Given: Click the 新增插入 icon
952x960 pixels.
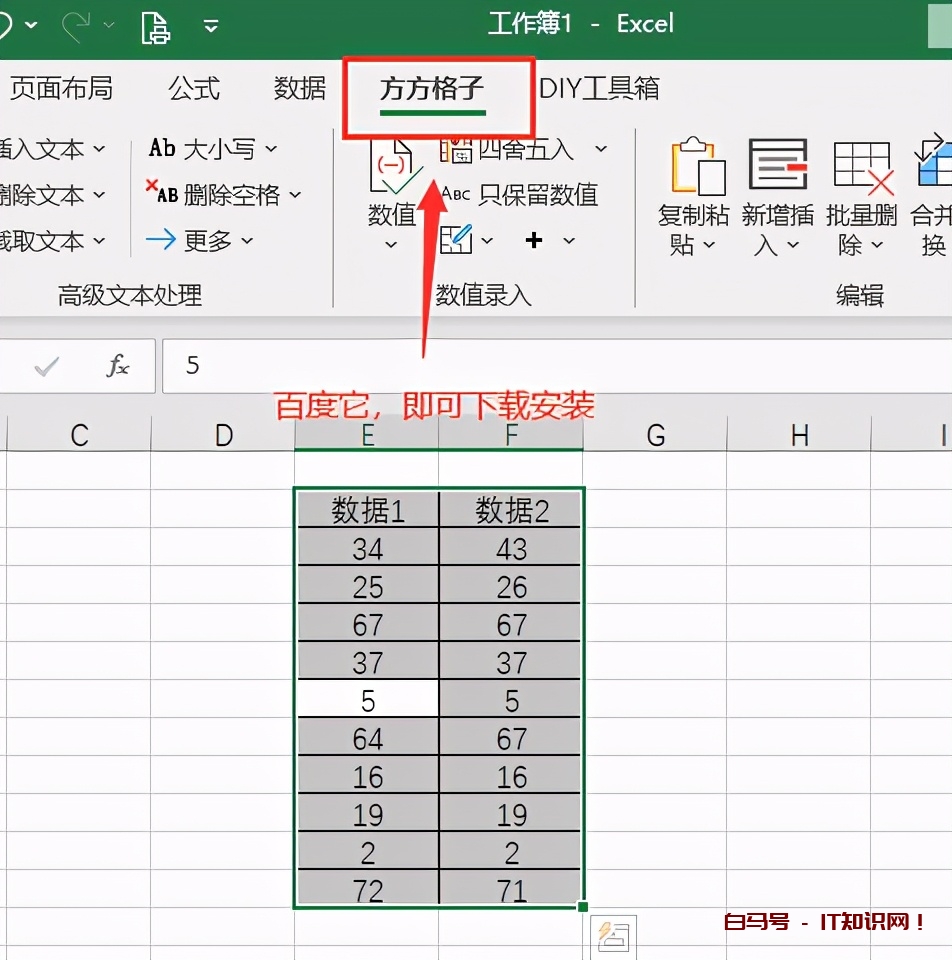Looking at the screenshot, I should [777, 167].
